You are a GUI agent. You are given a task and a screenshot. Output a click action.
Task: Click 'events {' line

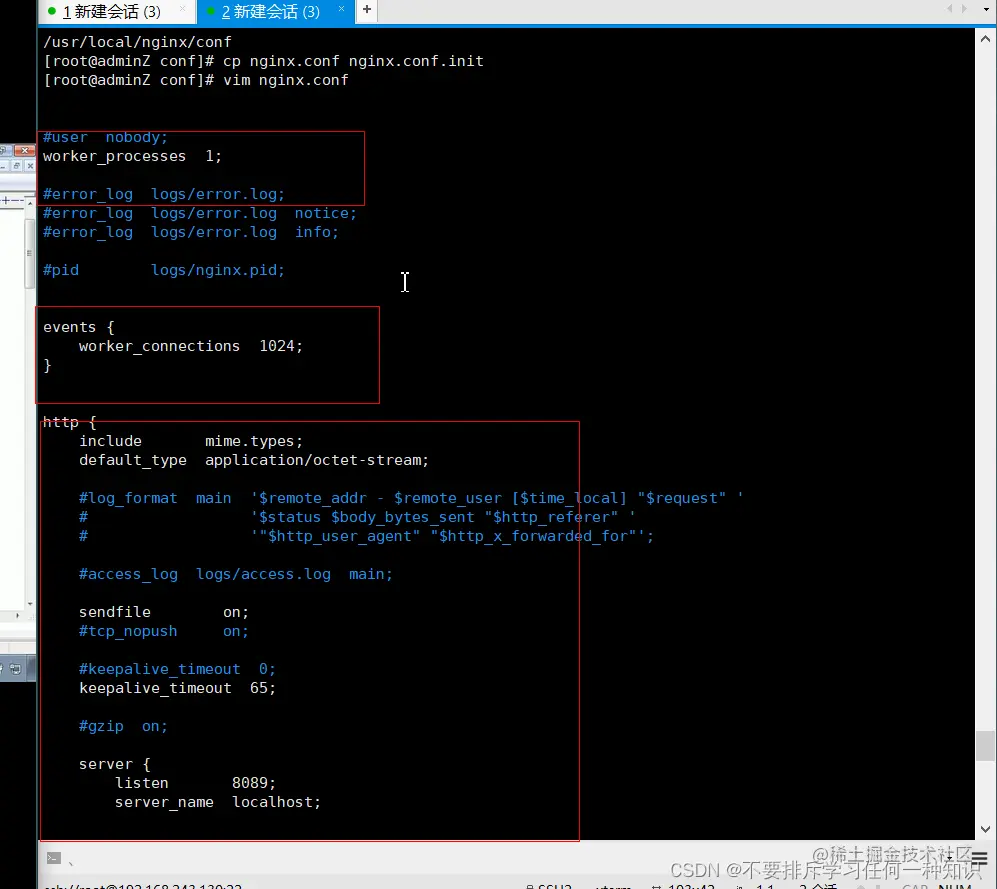coord(79,327)
